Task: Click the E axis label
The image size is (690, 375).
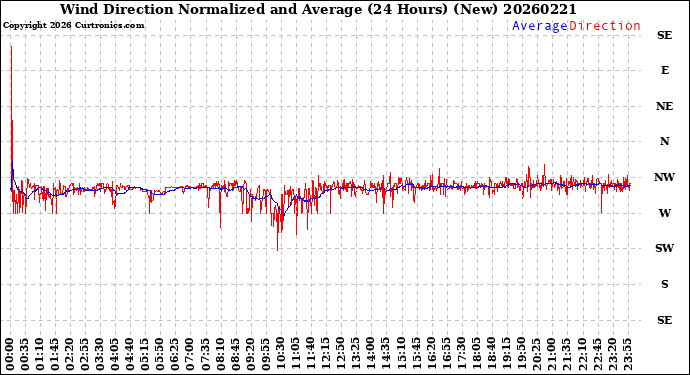Action: [x=664, y=70]
